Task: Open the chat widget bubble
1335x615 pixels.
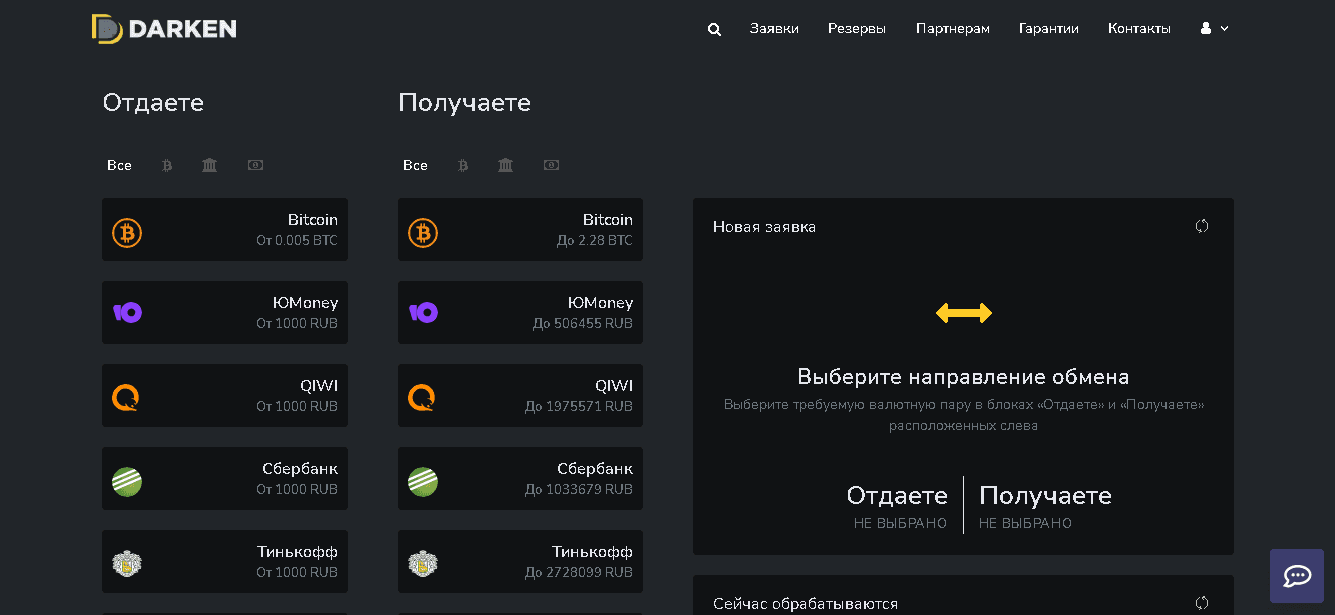Action: click(x=1296, y=576)
